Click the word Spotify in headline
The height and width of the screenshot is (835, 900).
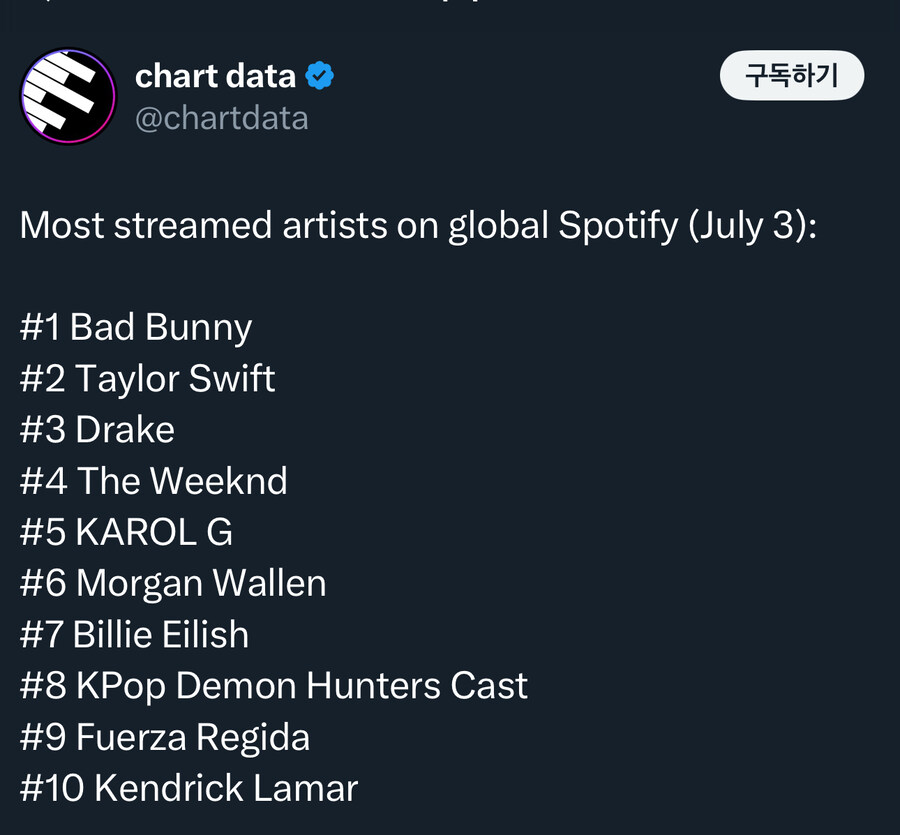618,225
